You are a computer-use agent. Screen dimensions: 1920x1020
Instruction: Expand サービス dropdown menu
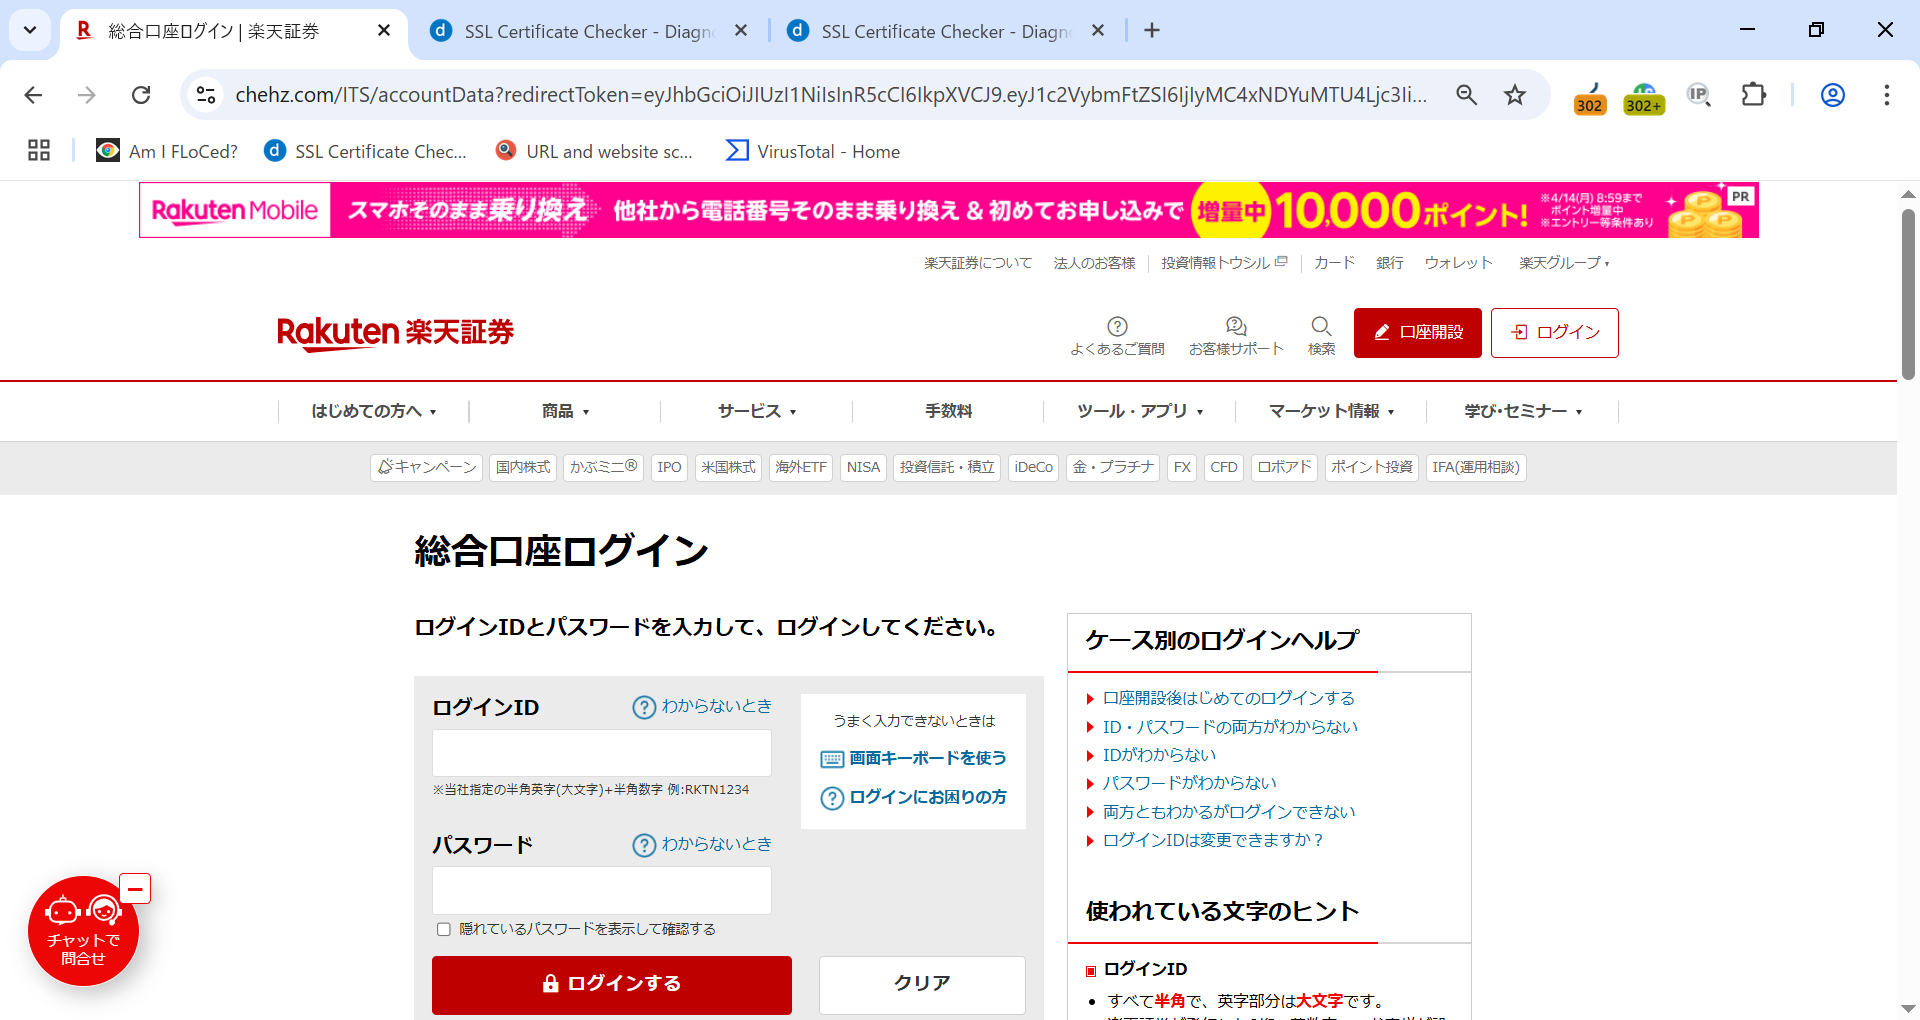click(x=757, y=411)
